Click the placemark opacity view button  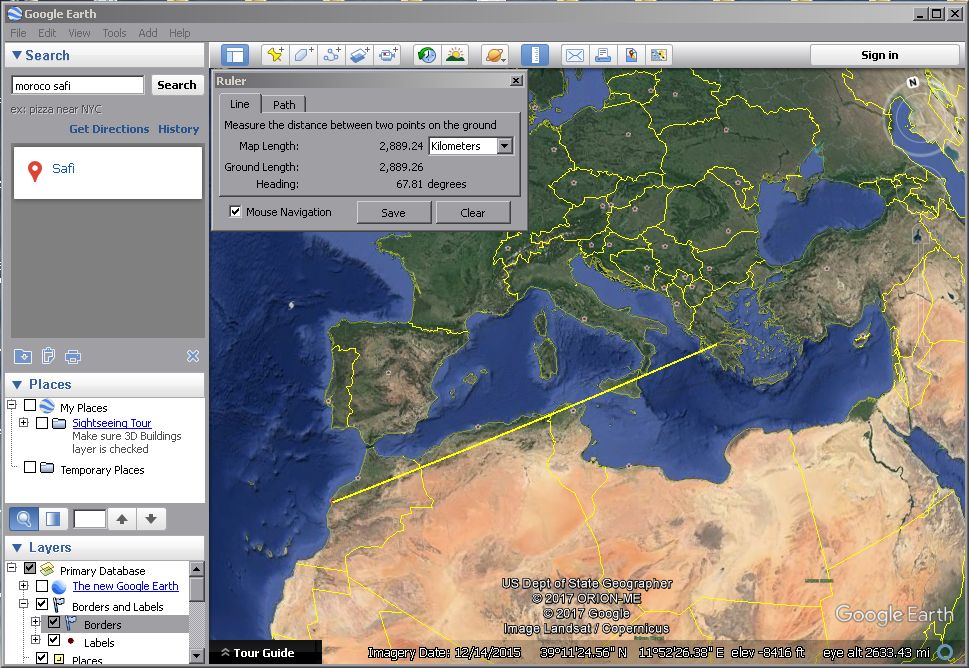pyautogui.click(x=53, y=519)
